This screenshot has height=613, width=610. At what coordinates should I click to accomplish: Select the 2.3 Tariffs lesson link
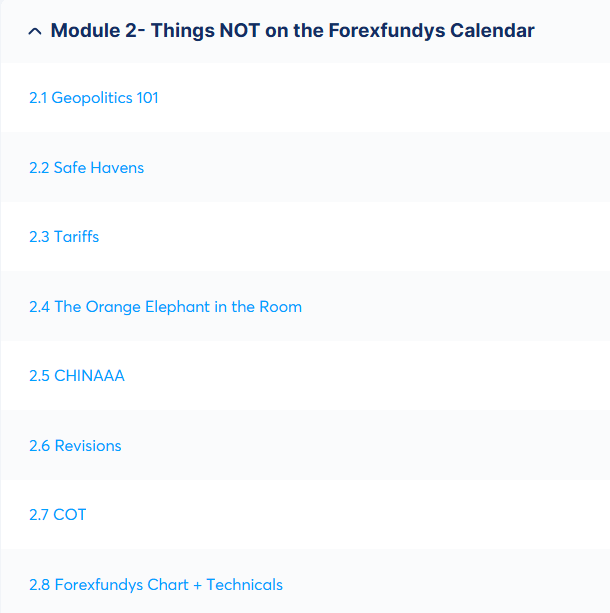(x=64, y=237)
